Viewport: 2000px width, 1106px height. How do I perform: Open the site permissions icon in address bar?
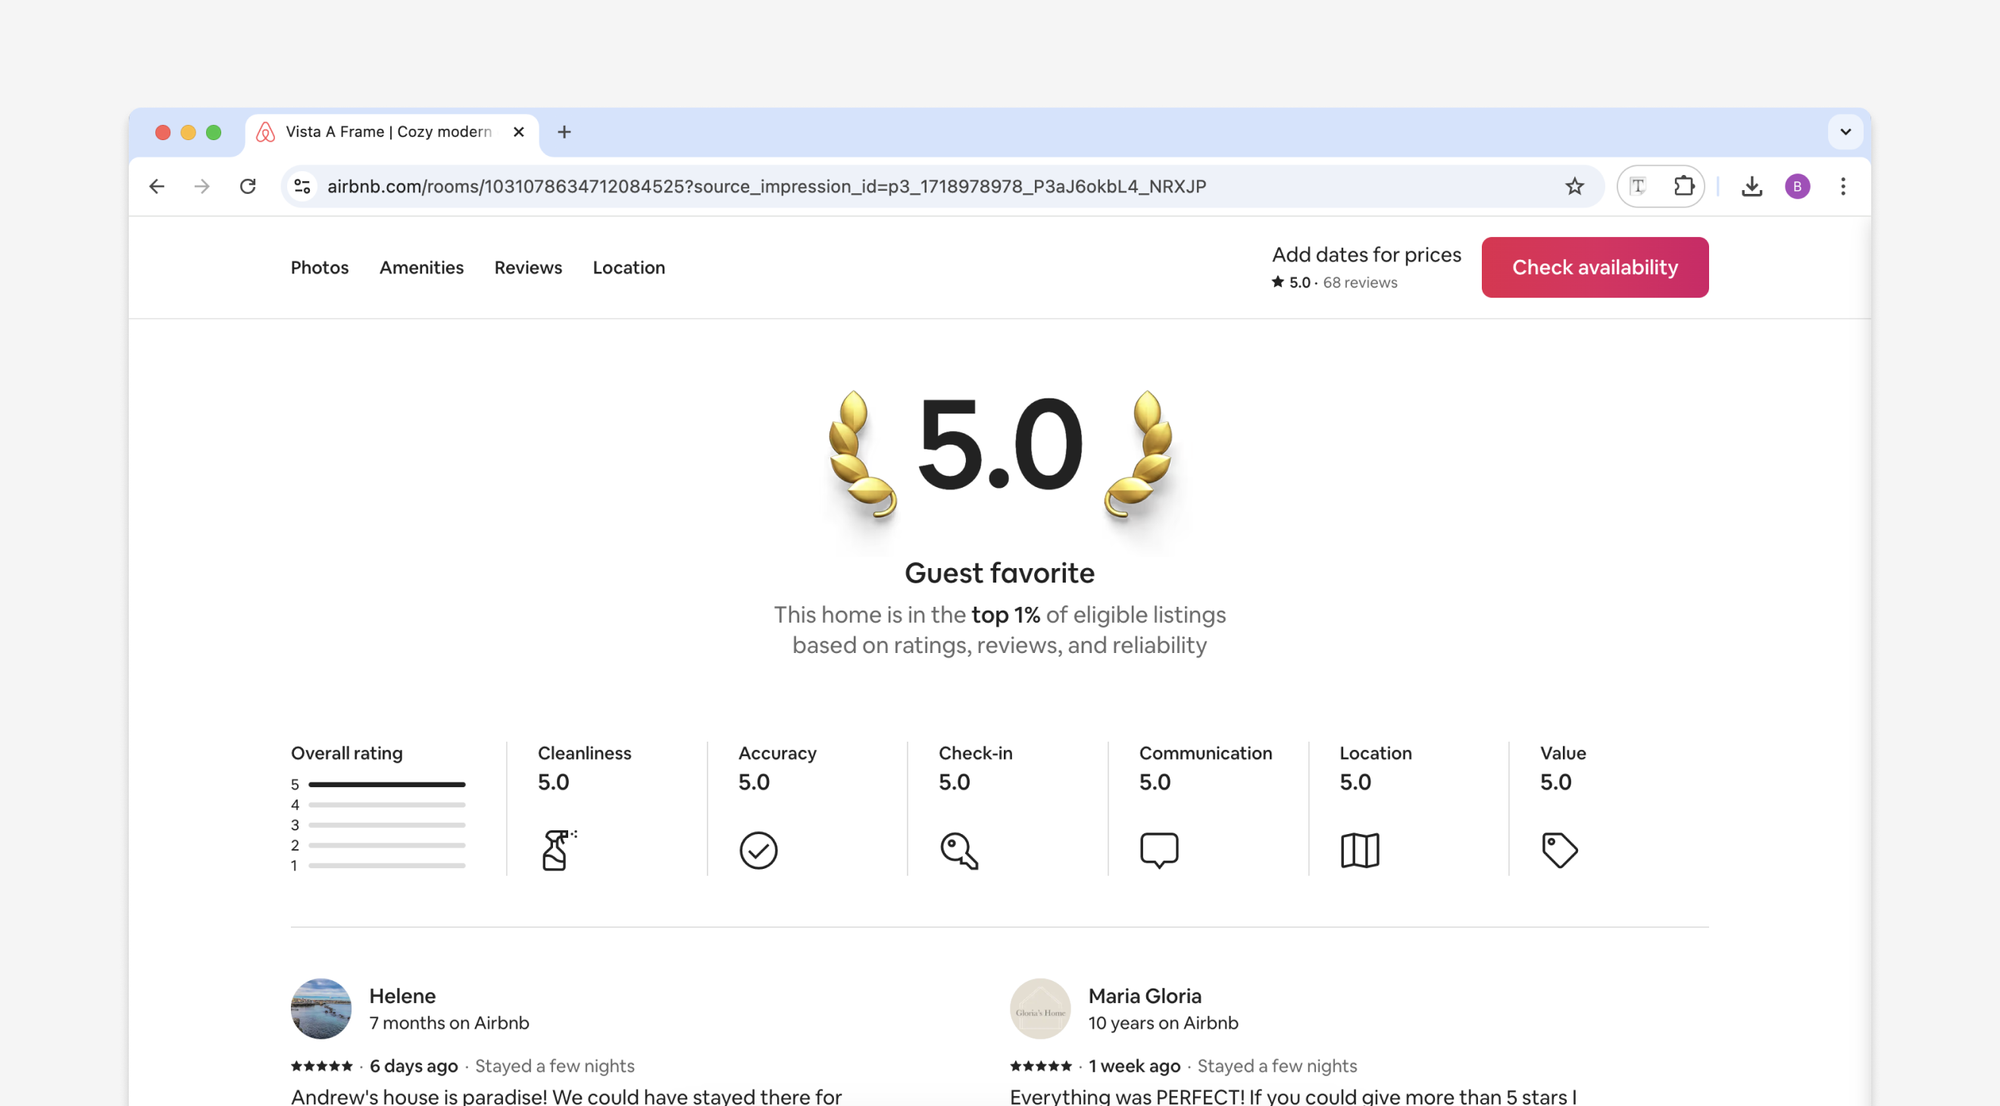pyautogui.click(x=302, y=186)
